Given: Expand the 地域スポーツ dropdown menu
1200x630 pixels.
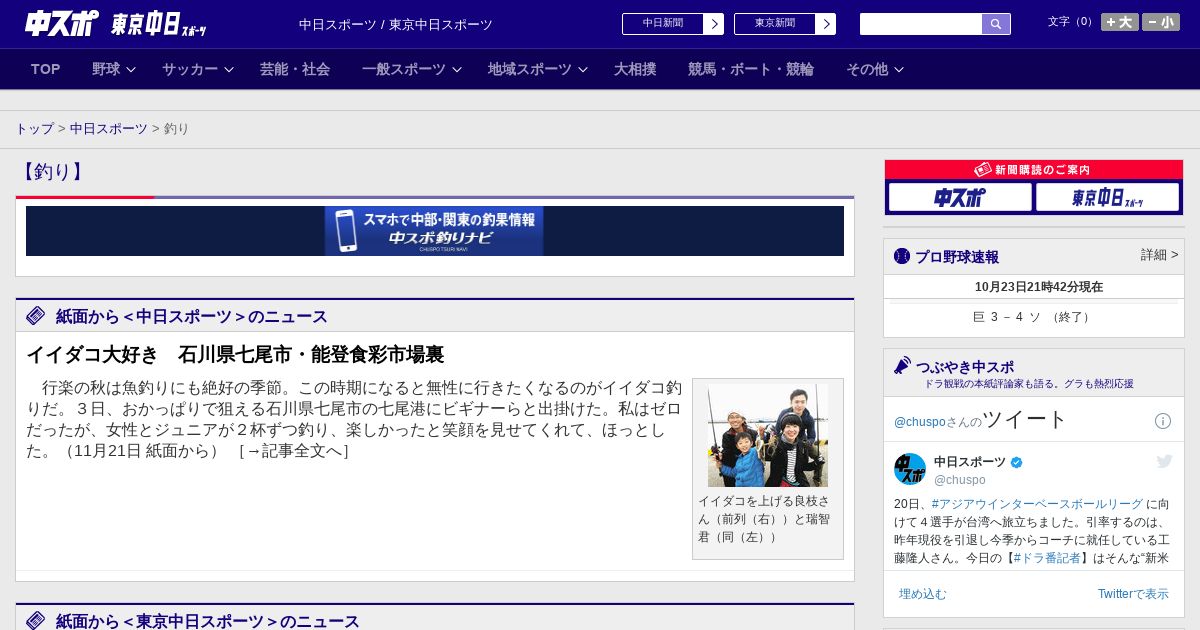Looking at the screenshot, I should (x=538, y=69).
